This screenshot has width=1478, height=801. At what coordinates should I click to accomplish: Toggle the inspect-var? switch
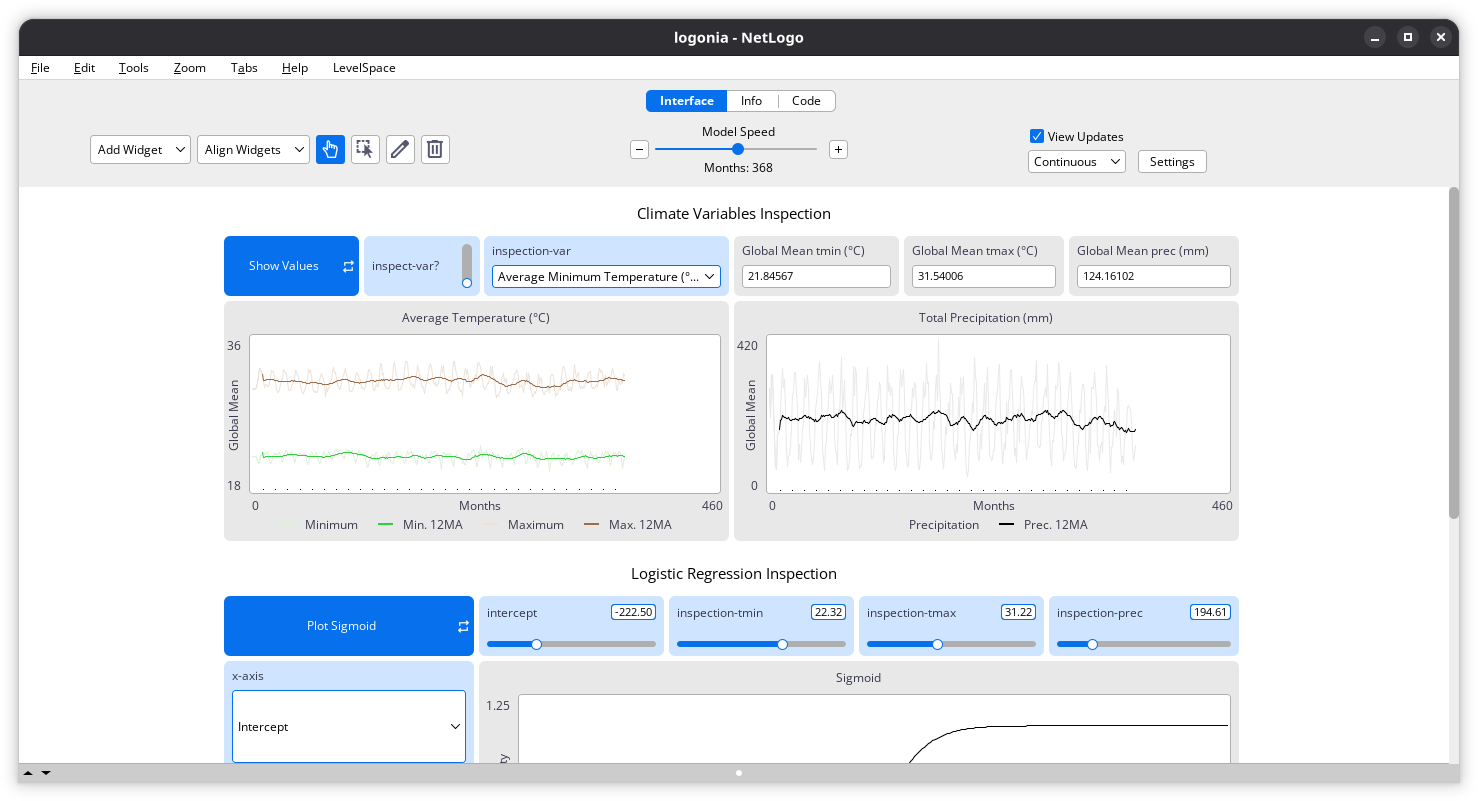point(466,266)
